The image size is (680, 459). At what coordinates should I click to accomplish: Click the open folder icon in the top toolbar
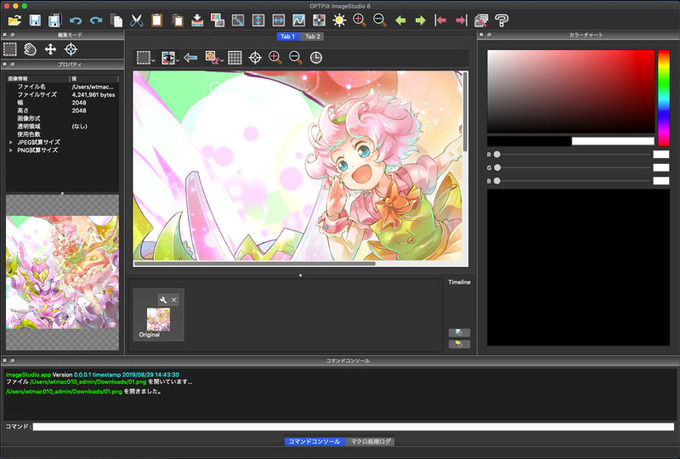14,20
